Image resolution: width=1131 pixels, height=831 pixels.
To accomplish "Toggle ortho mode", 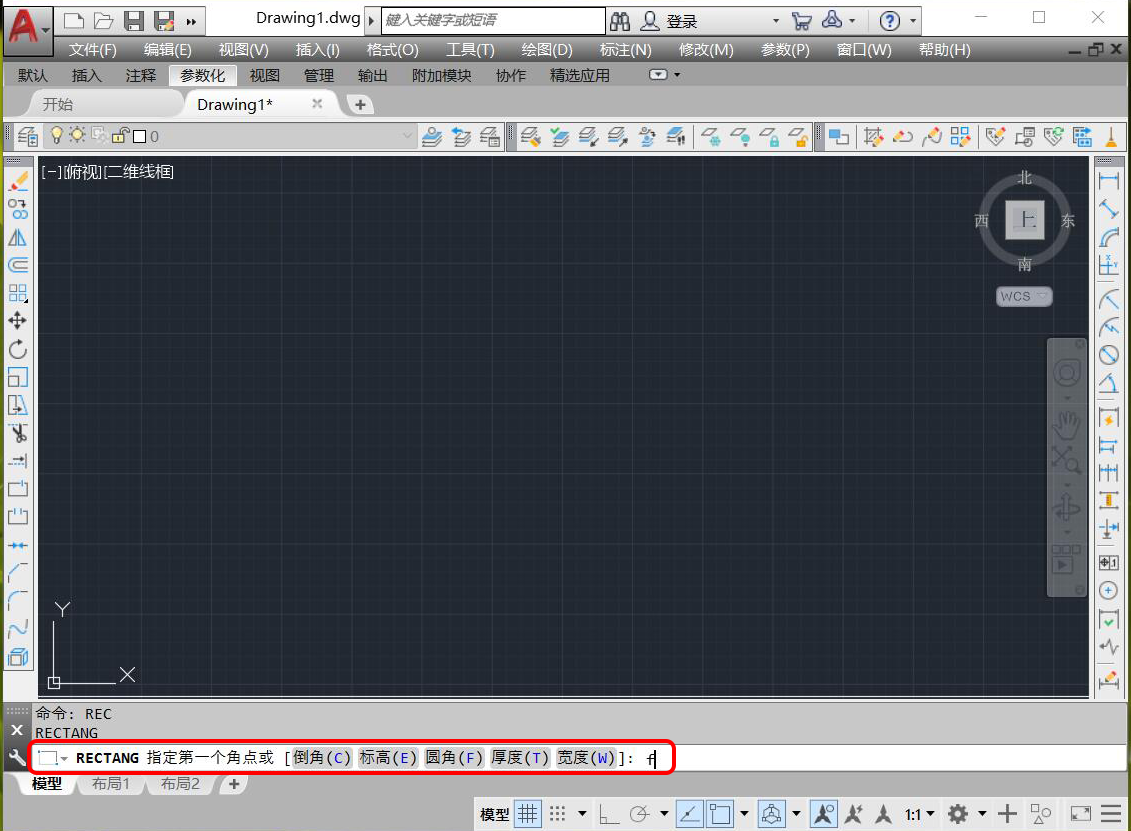I will (x=609, y=814).
